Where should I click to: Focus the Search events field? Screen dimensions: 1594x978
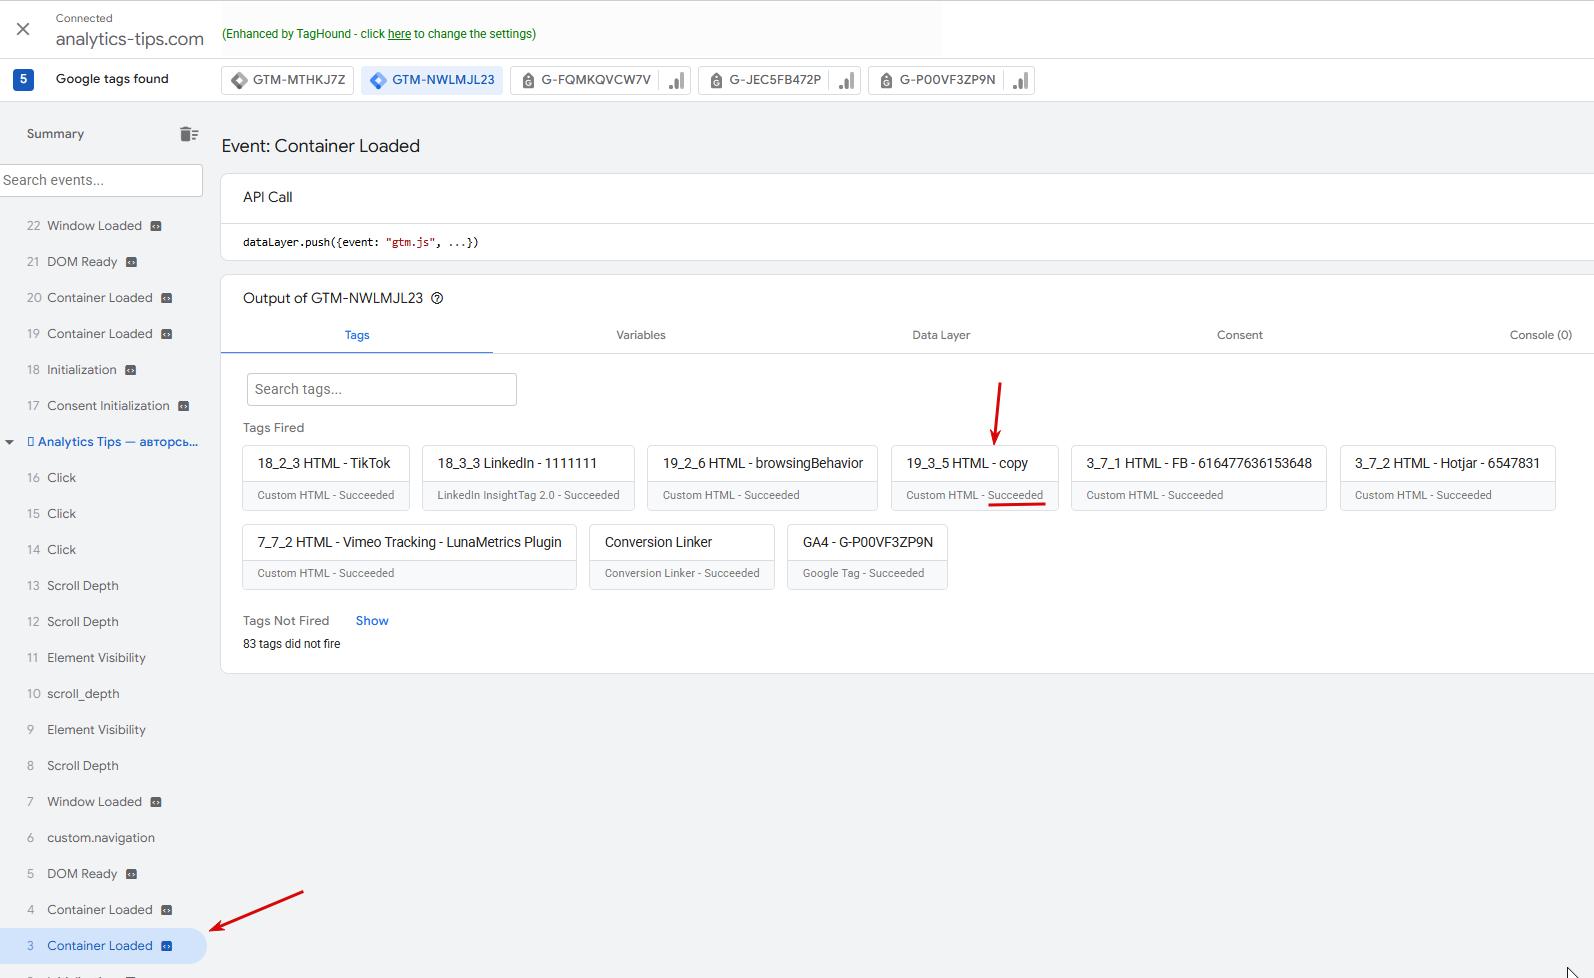pos(101,180)
